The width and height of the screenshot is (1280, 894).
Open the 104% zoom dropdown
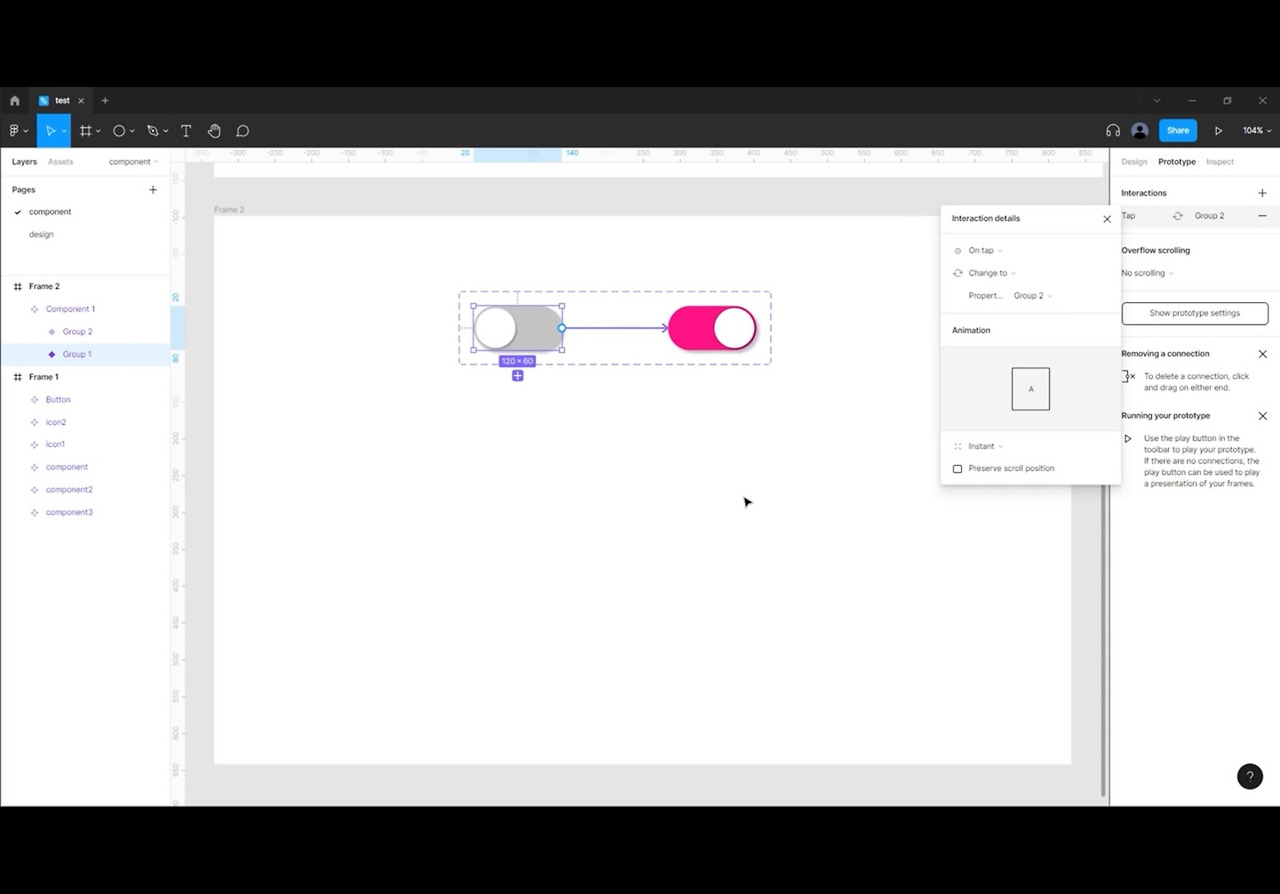tap(1257, 131)
